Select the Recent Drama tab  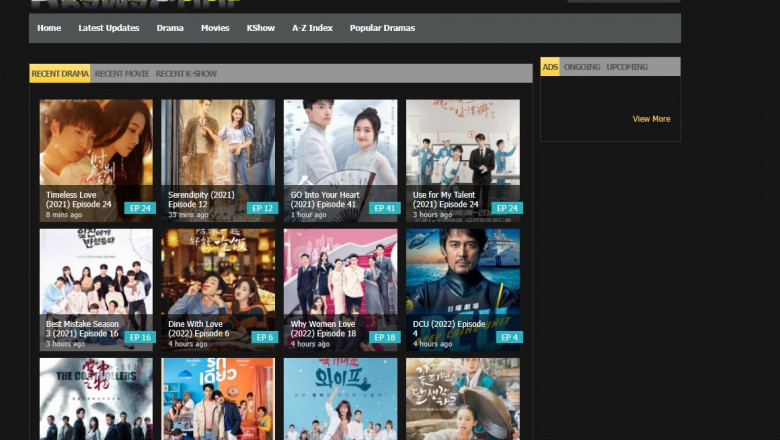tap(60, 73)
